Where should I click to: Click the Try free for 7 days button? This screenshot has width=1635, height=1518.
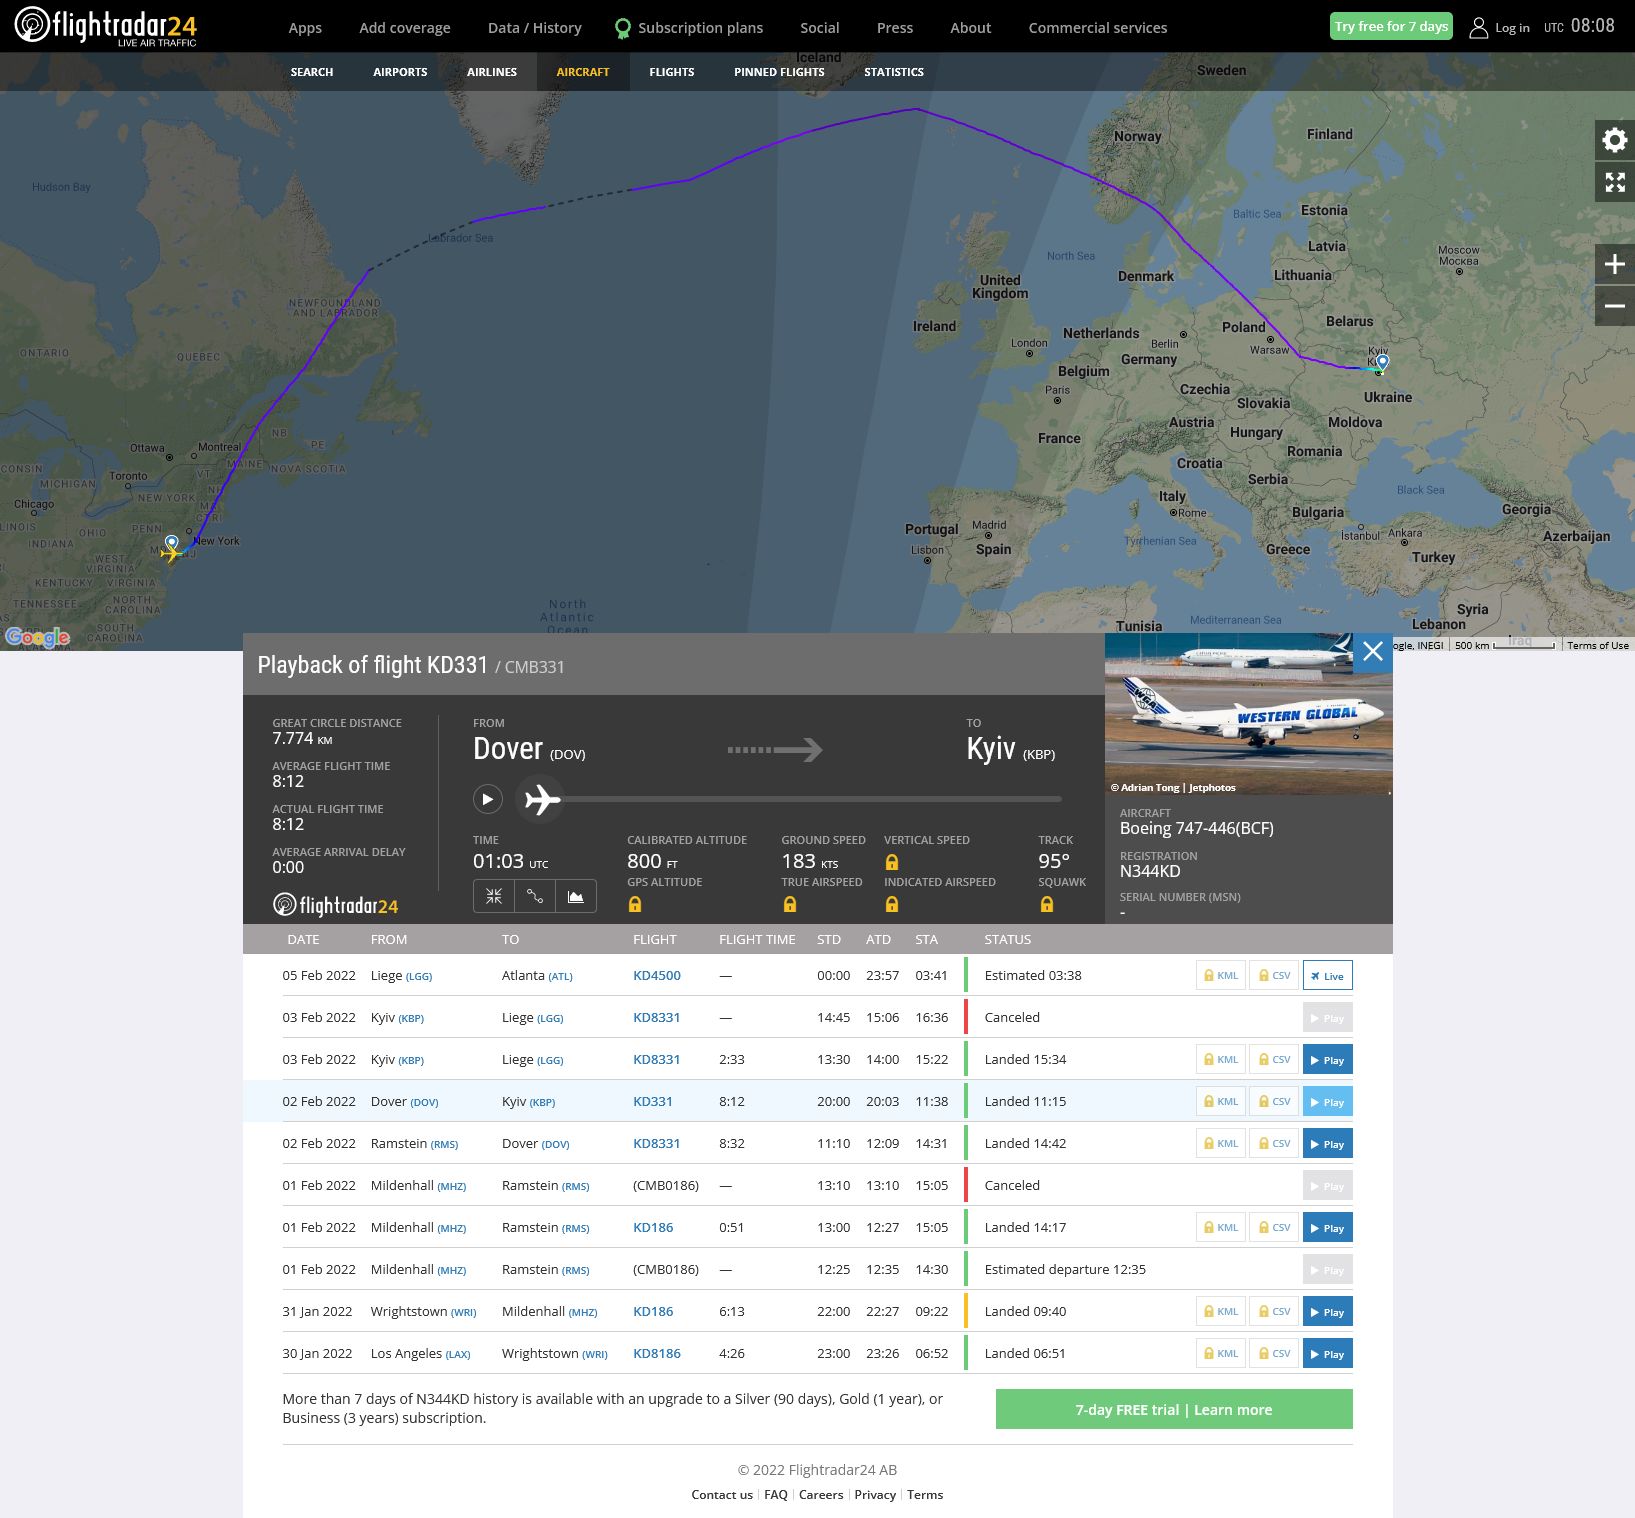pyautogui.click(x=1391, y=27)
